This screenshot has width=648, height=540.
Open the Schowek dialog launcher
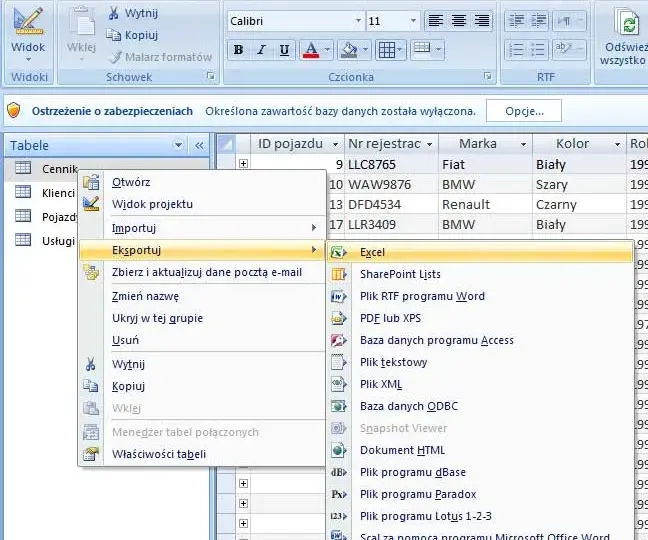[x=211, y=76]
